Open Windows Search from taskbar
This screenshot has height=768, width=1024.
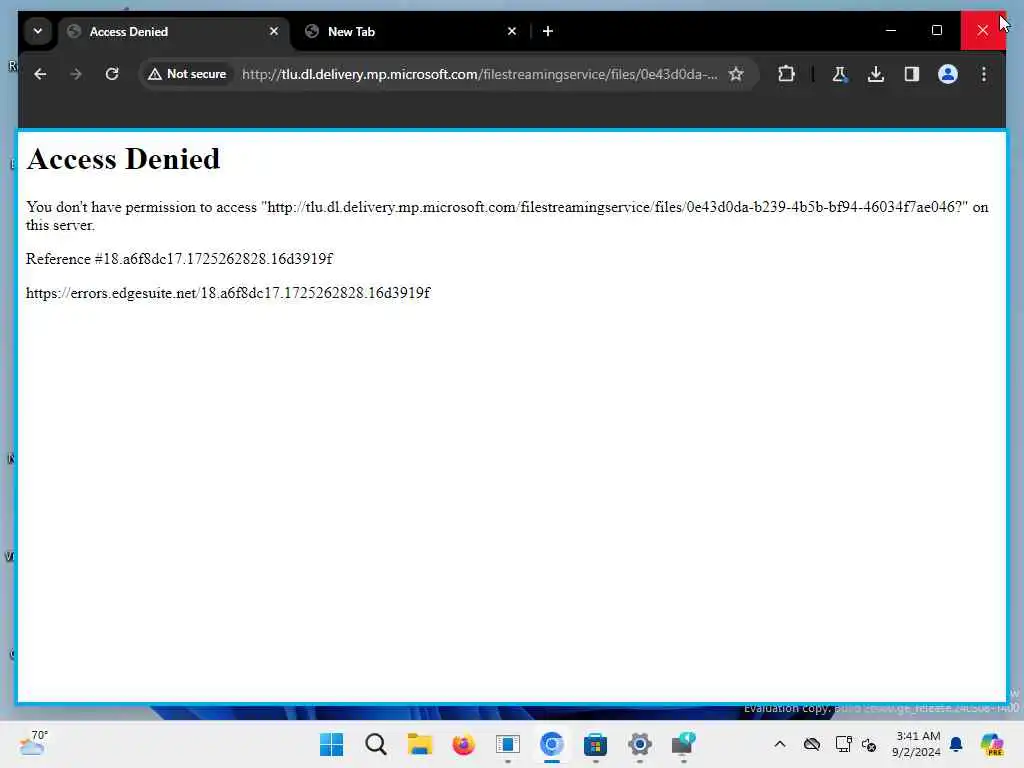coord(376,744)
